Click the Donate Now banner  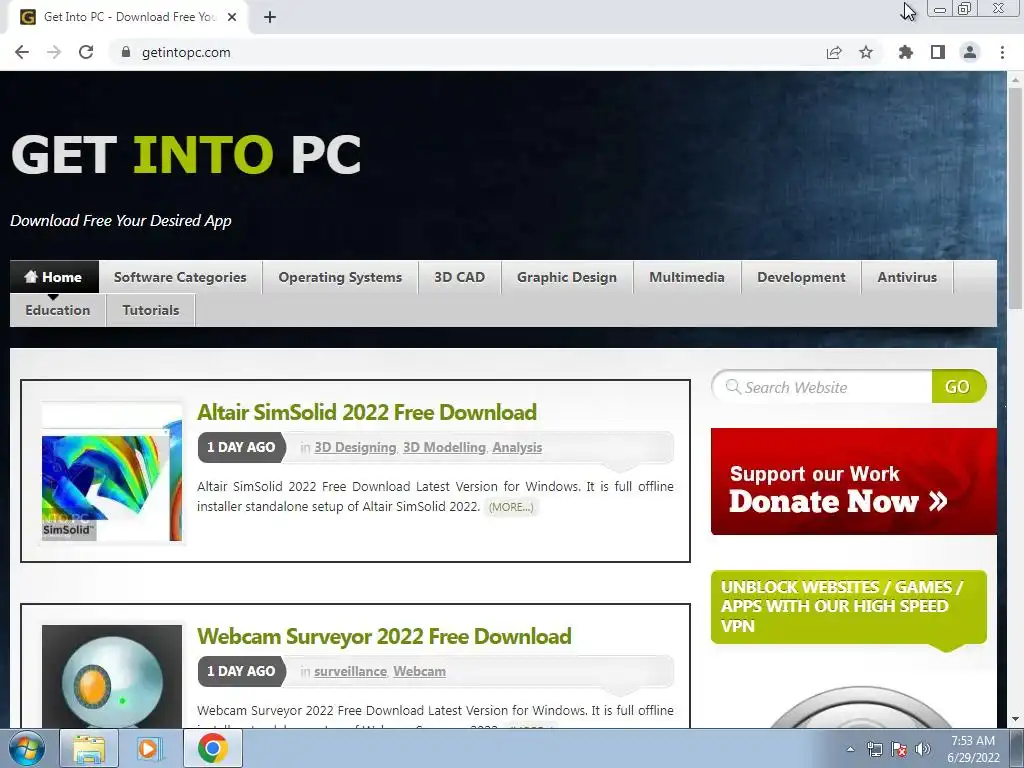pyautogui.click(x=854, y=481)
